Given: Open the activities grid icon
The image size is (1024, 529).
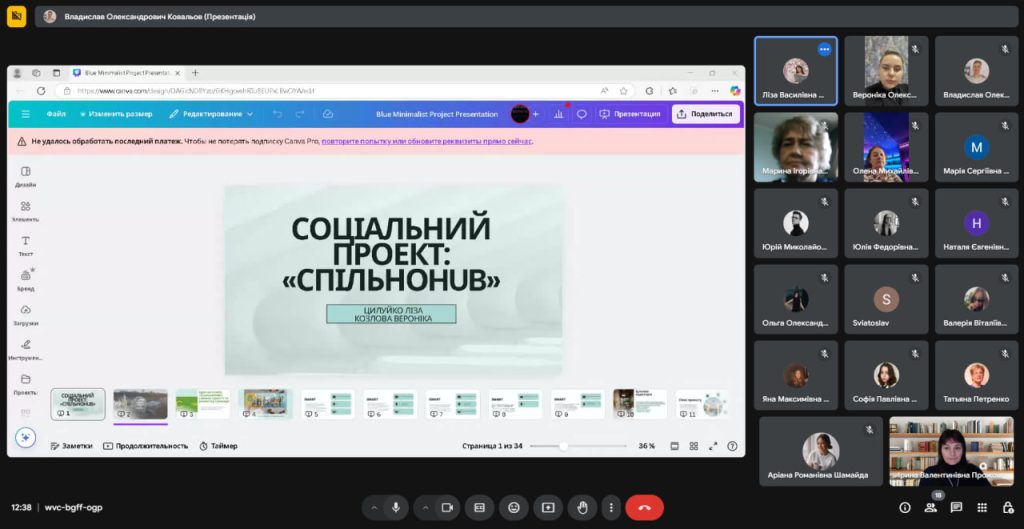Looking at the screenshot, I should [x=983, y=507].
